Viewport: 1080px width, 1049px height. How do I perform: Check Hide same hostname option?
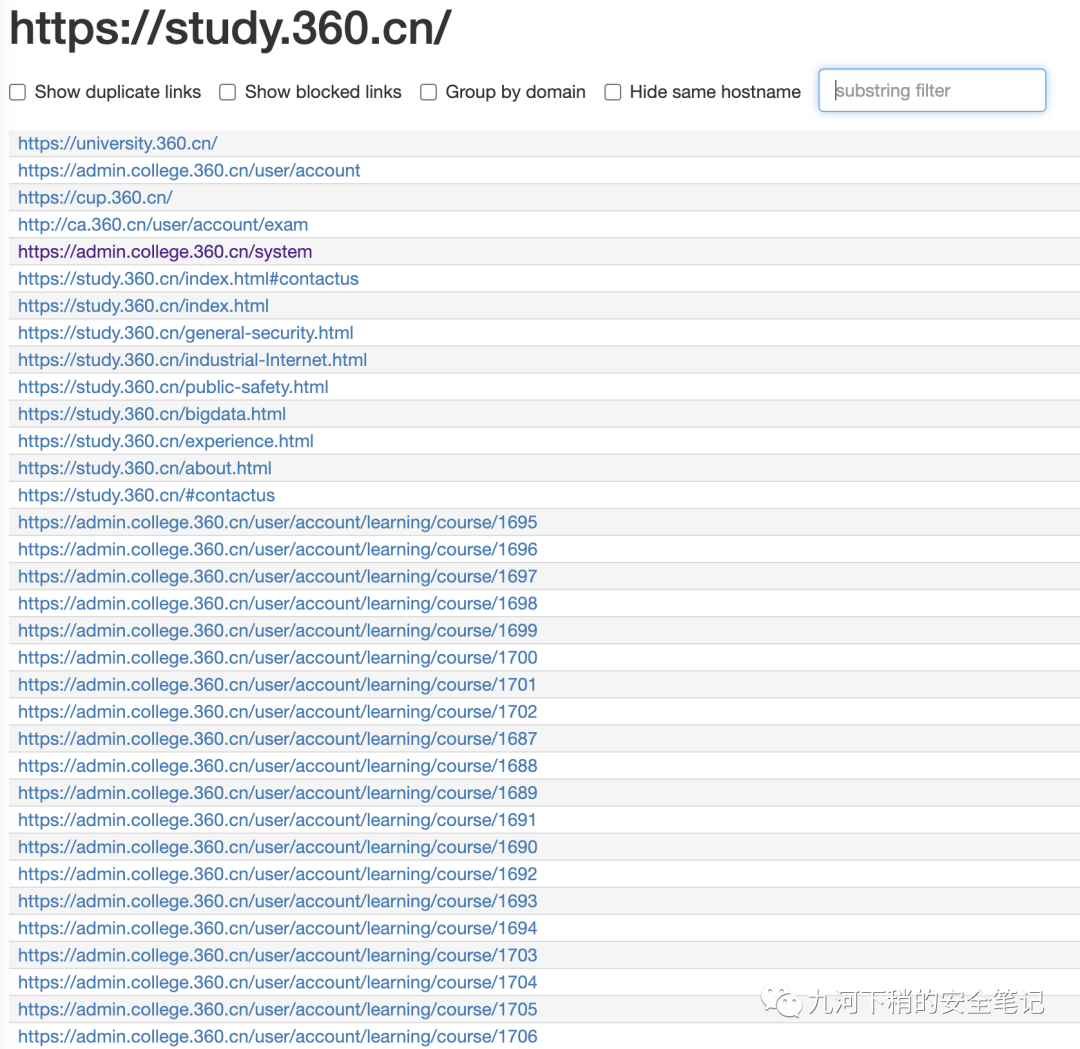tap(612, 92)
